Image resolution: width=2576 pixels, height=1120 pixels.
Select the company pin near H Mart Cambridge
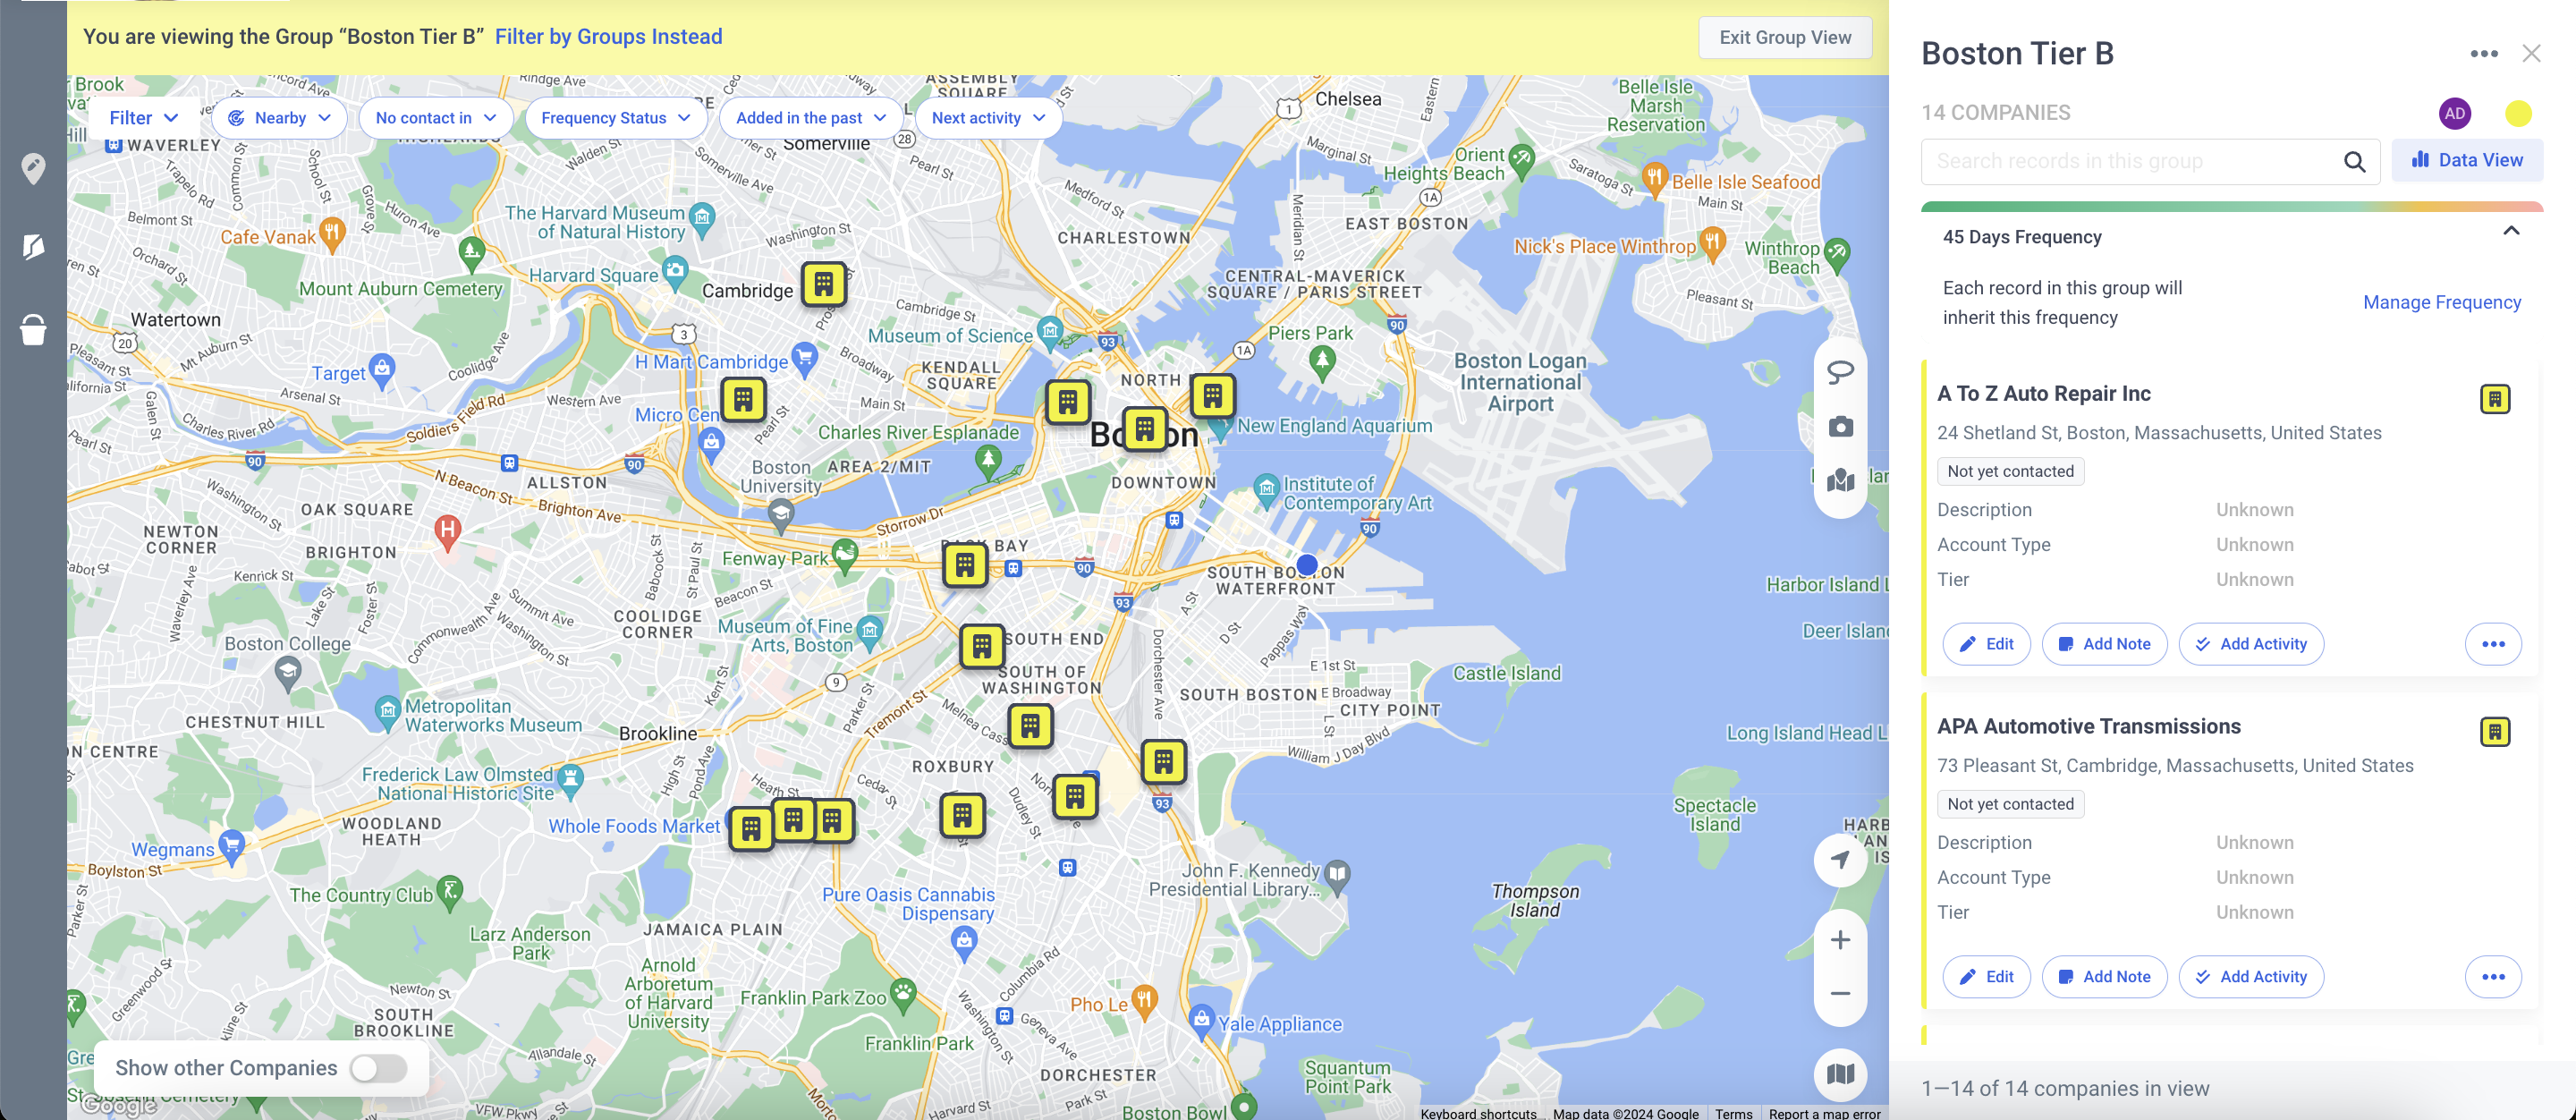pos(743,400)
